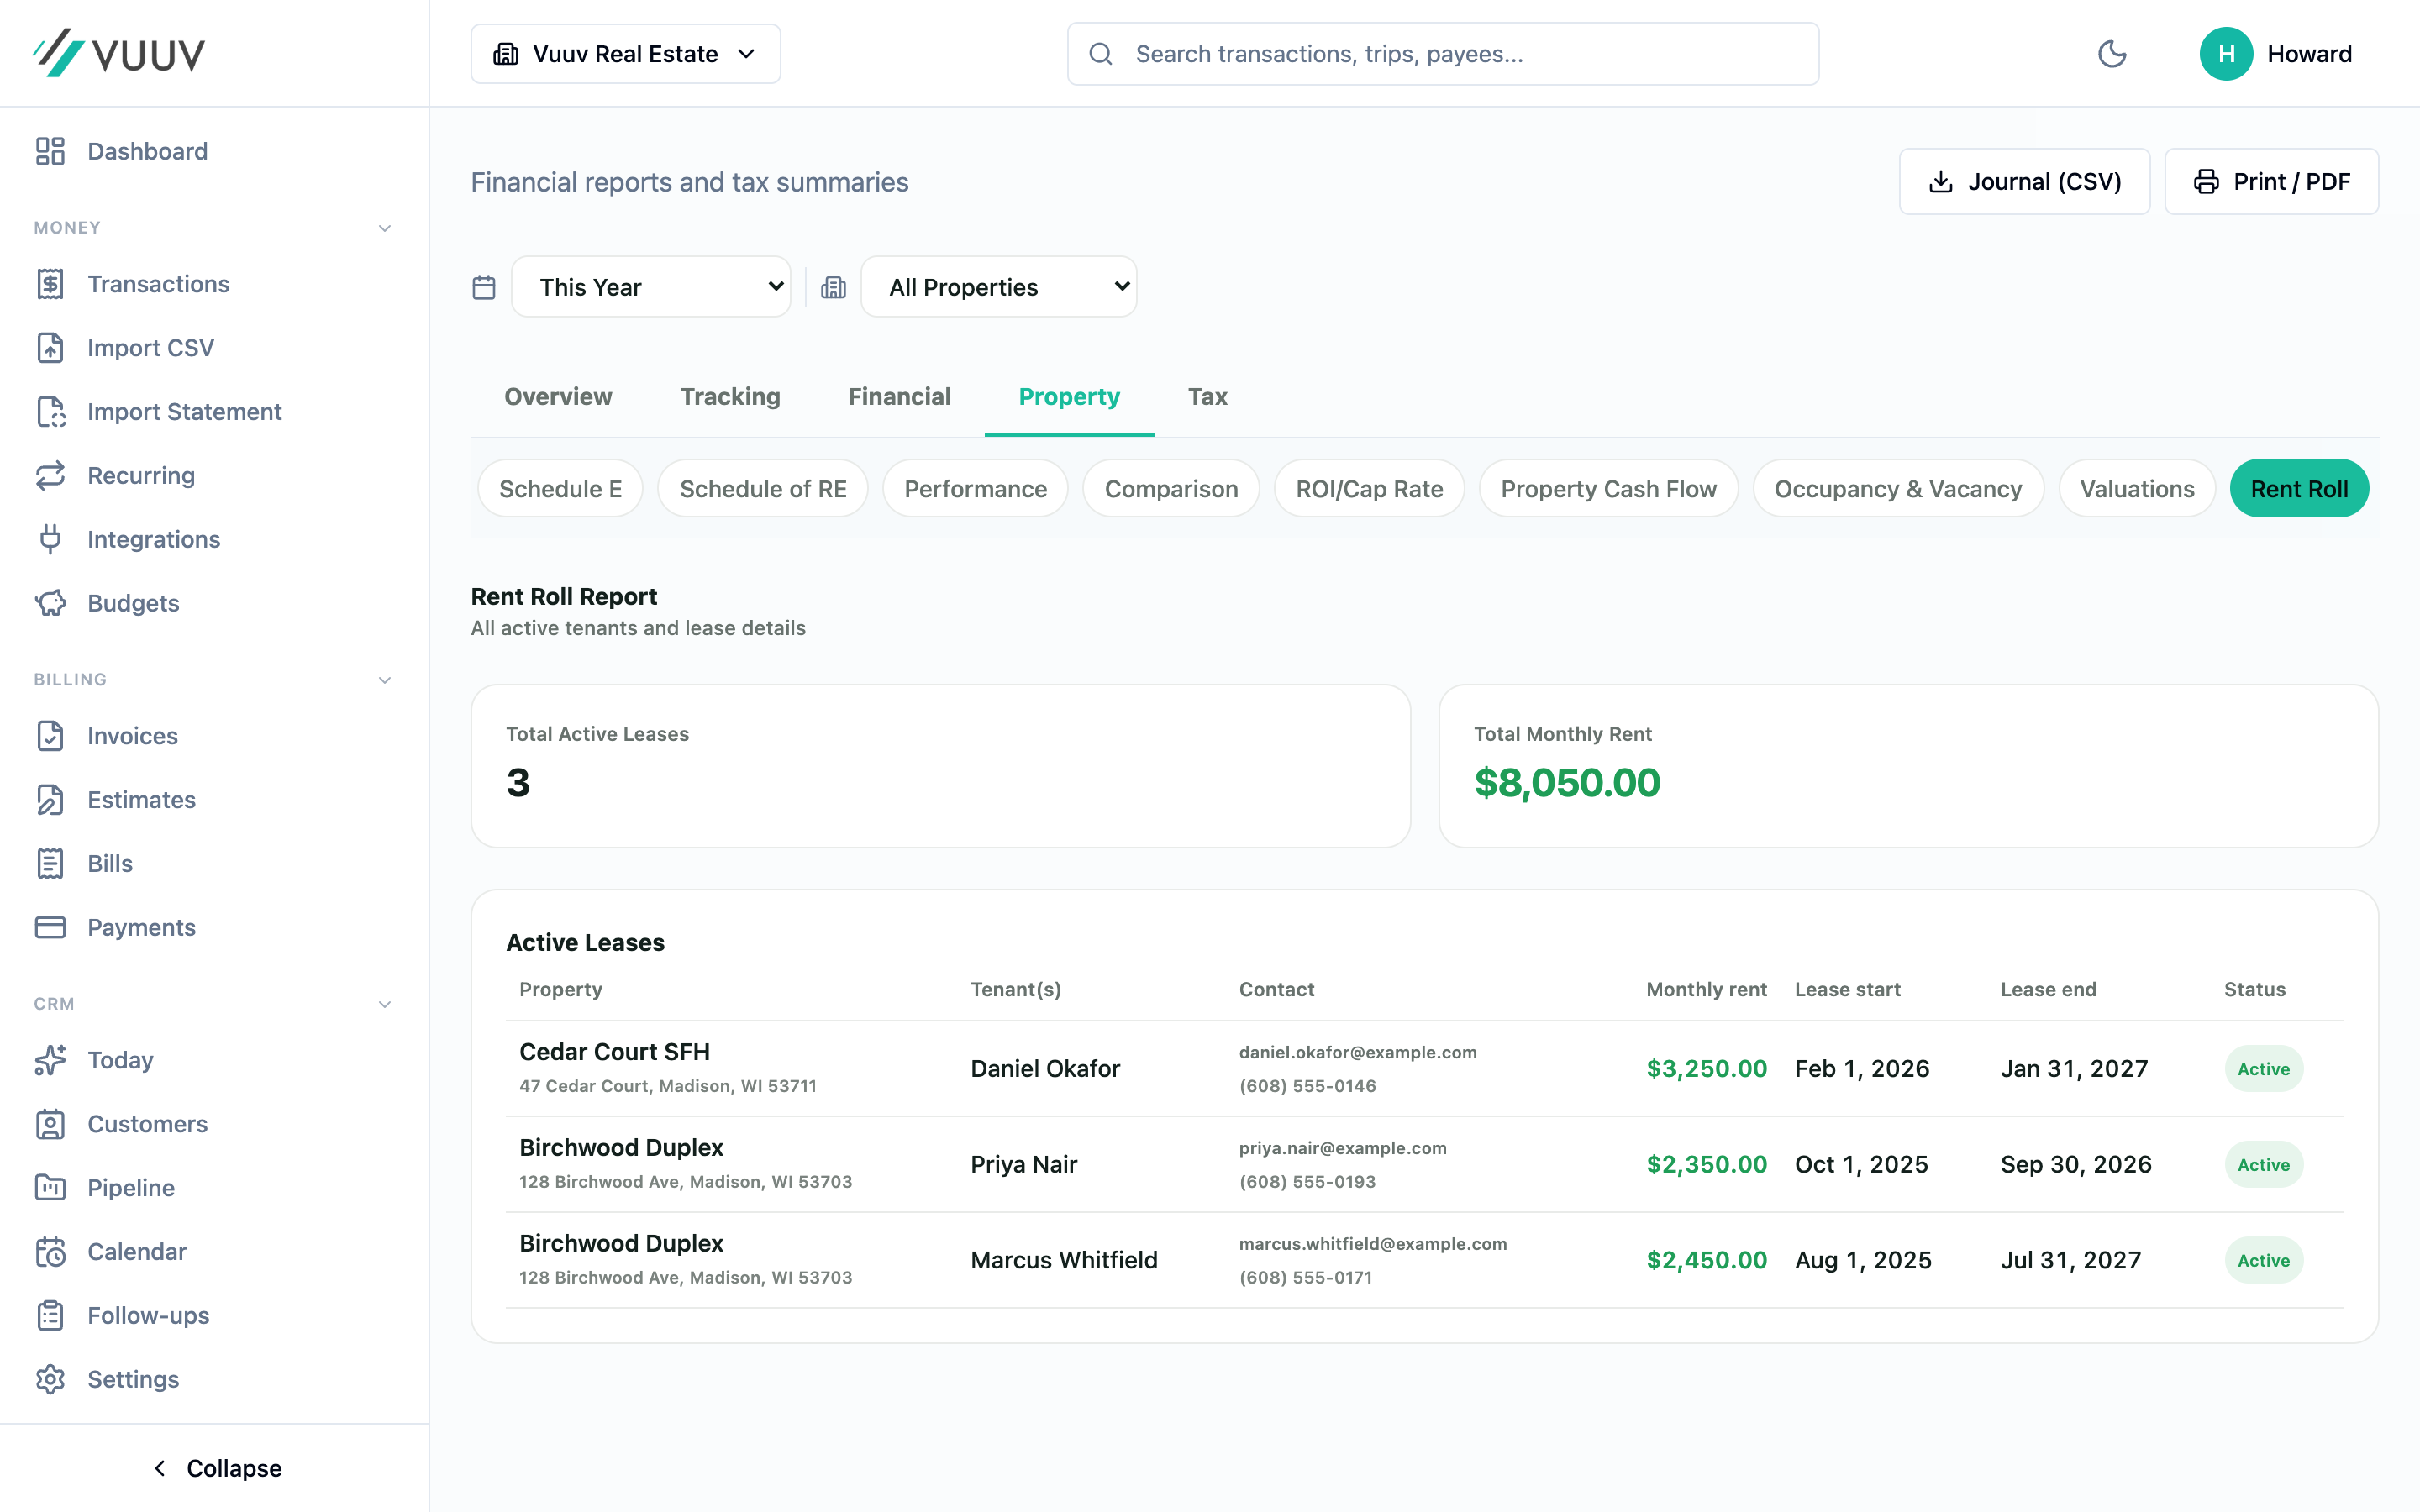Screen dimensions: 2420x1512
Task: Click the Import CSV file icon
Action: click(50, 348)
